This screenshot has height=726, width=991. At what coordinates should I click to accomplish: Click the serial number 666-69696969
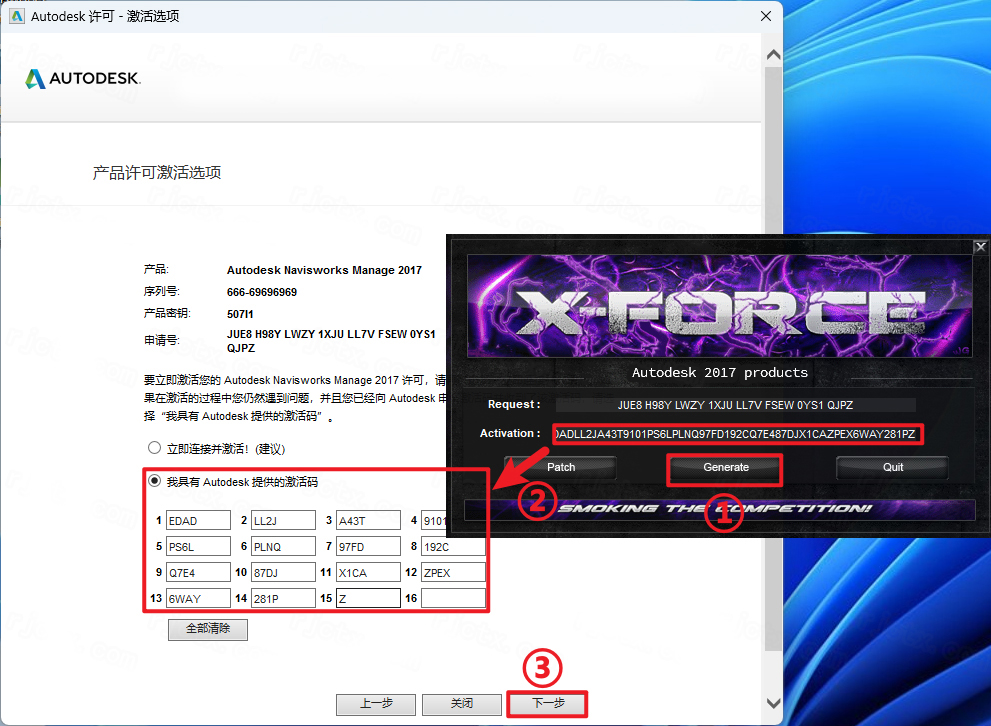[262, 292]
